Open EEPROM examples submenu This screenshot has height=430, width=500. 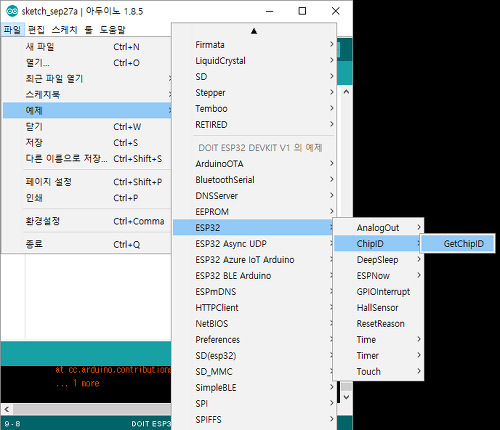[x=254, y=212]
